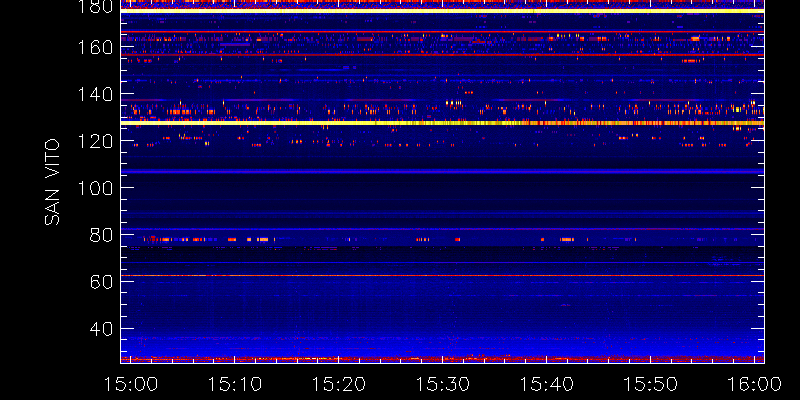Click the 140 frequency axis label
800x400 pixels.
(95, 94)
